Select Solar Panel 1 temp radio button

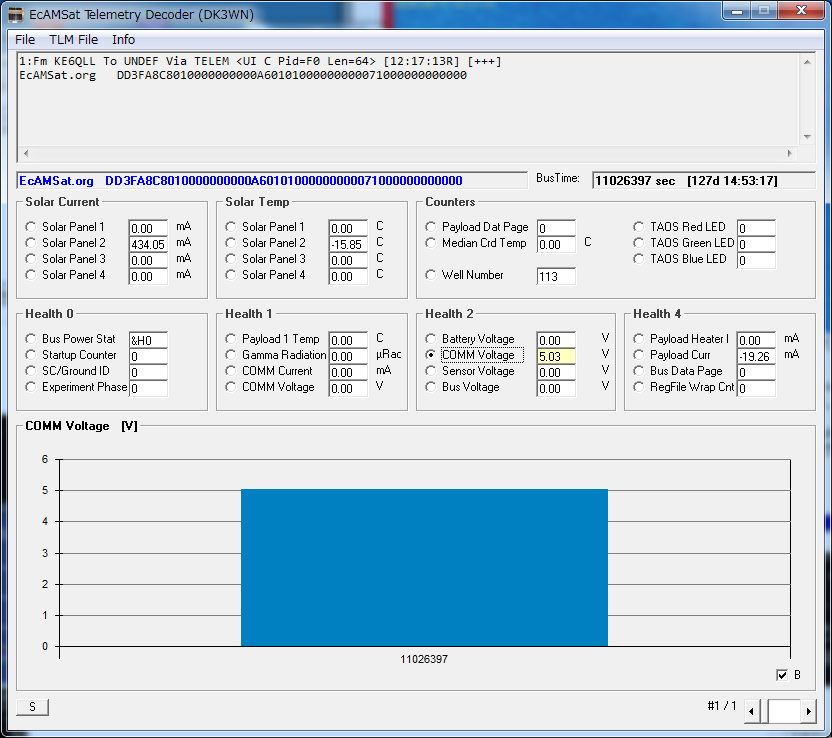[231, 227]
